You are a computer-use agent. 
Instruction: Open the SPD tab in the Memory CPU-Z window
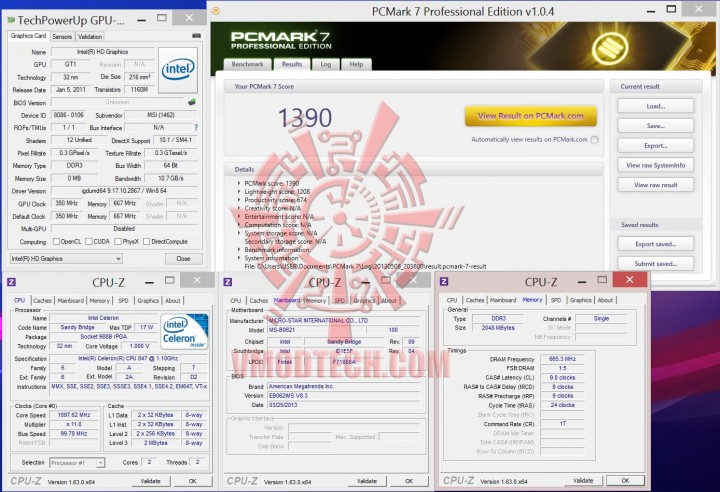pyautogui.click(x=556, y=300)
